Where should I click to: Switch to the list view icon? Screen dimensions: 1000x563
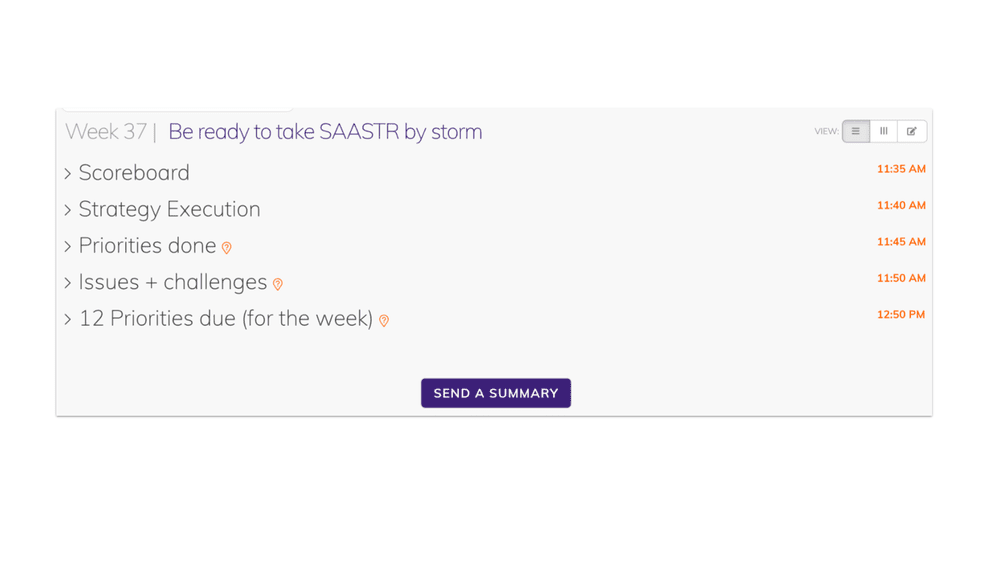856,131
